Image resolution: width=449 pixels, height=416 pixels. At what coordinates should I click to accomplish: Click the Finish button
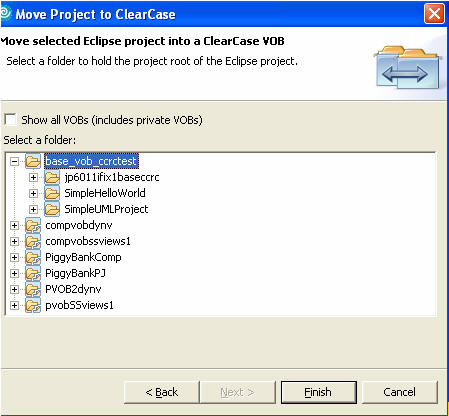click(x=319, y=392)
